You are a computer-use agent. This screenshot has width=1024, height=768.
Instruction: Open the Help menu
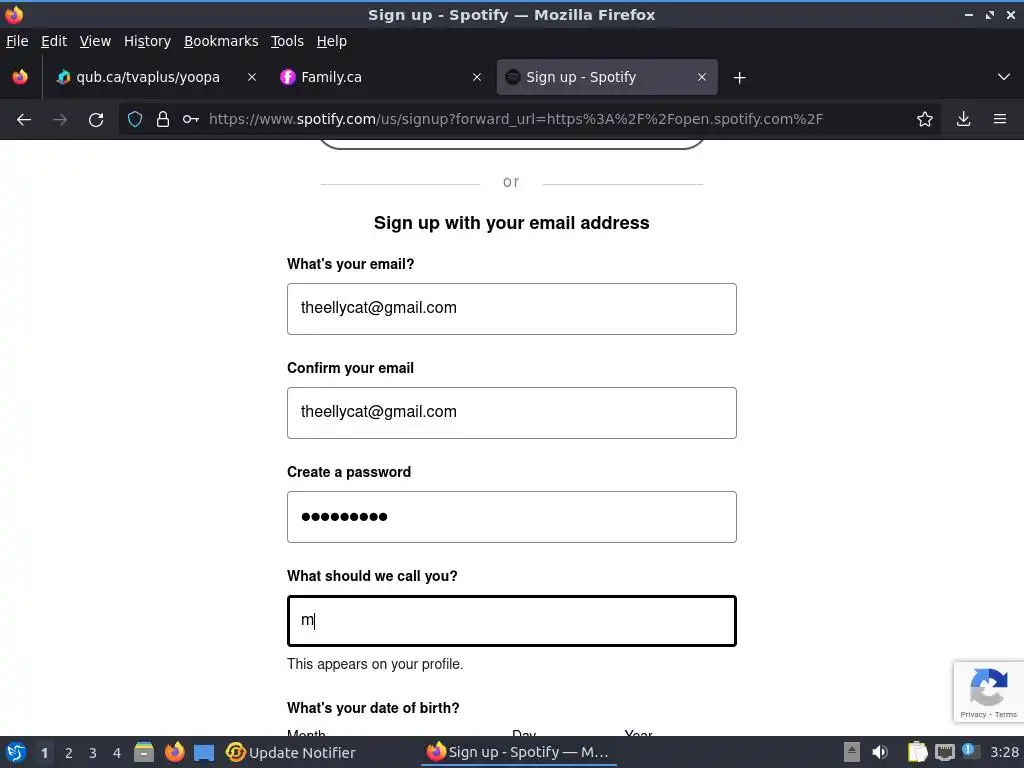[332, 41]
